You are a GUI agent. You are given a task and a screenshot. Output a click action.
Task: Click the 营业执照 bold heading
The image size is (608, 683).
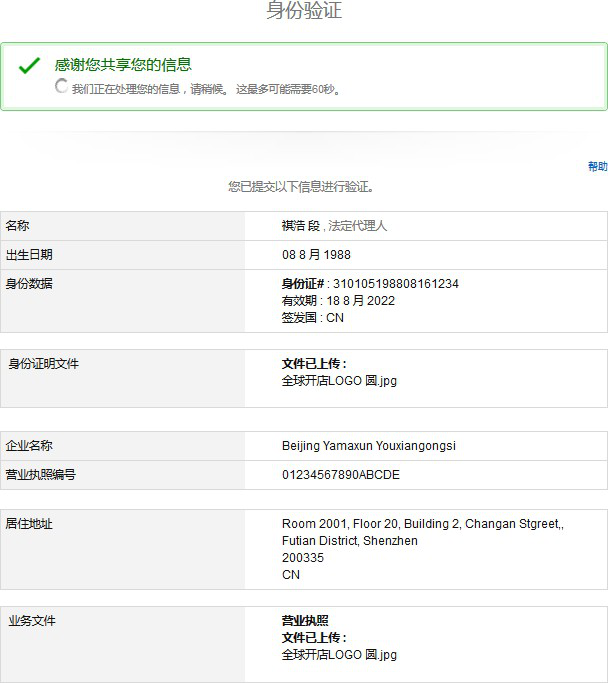point(305,621)
